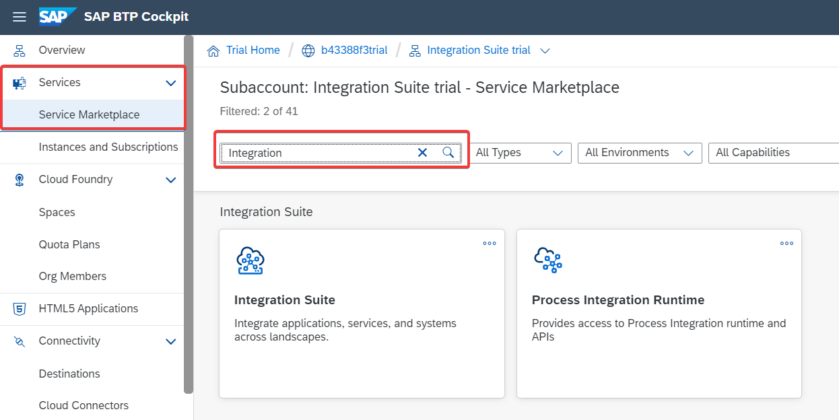The width and height of the screenshot is (839, 420).
Task: Collapse the Connectivity navigation section
Action: click(170, 342)
